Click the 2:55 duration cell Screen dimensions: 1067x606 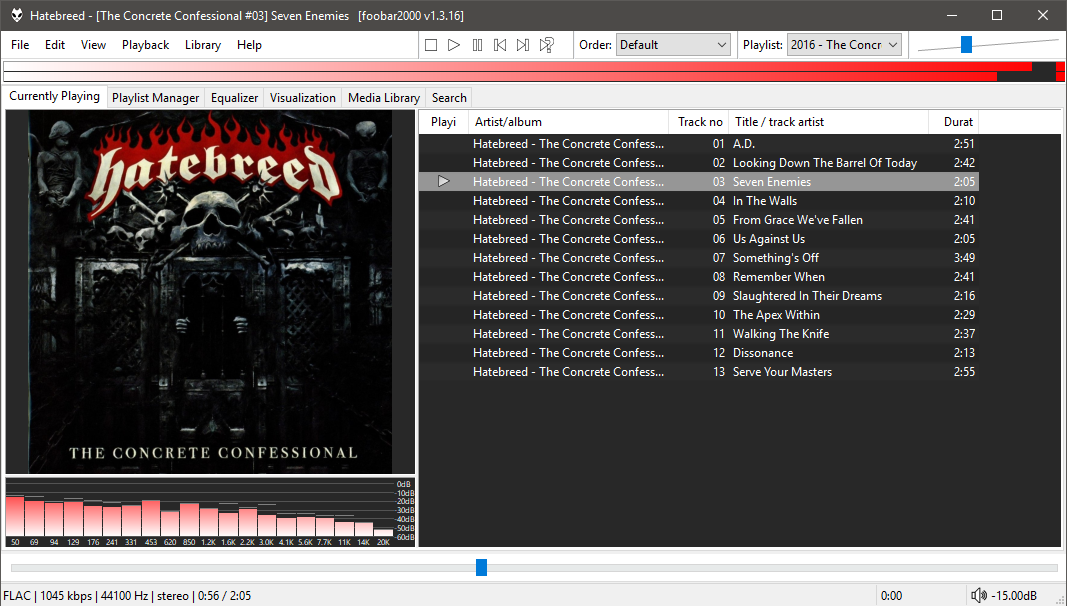pyautogui.click(x=964, y=372)
